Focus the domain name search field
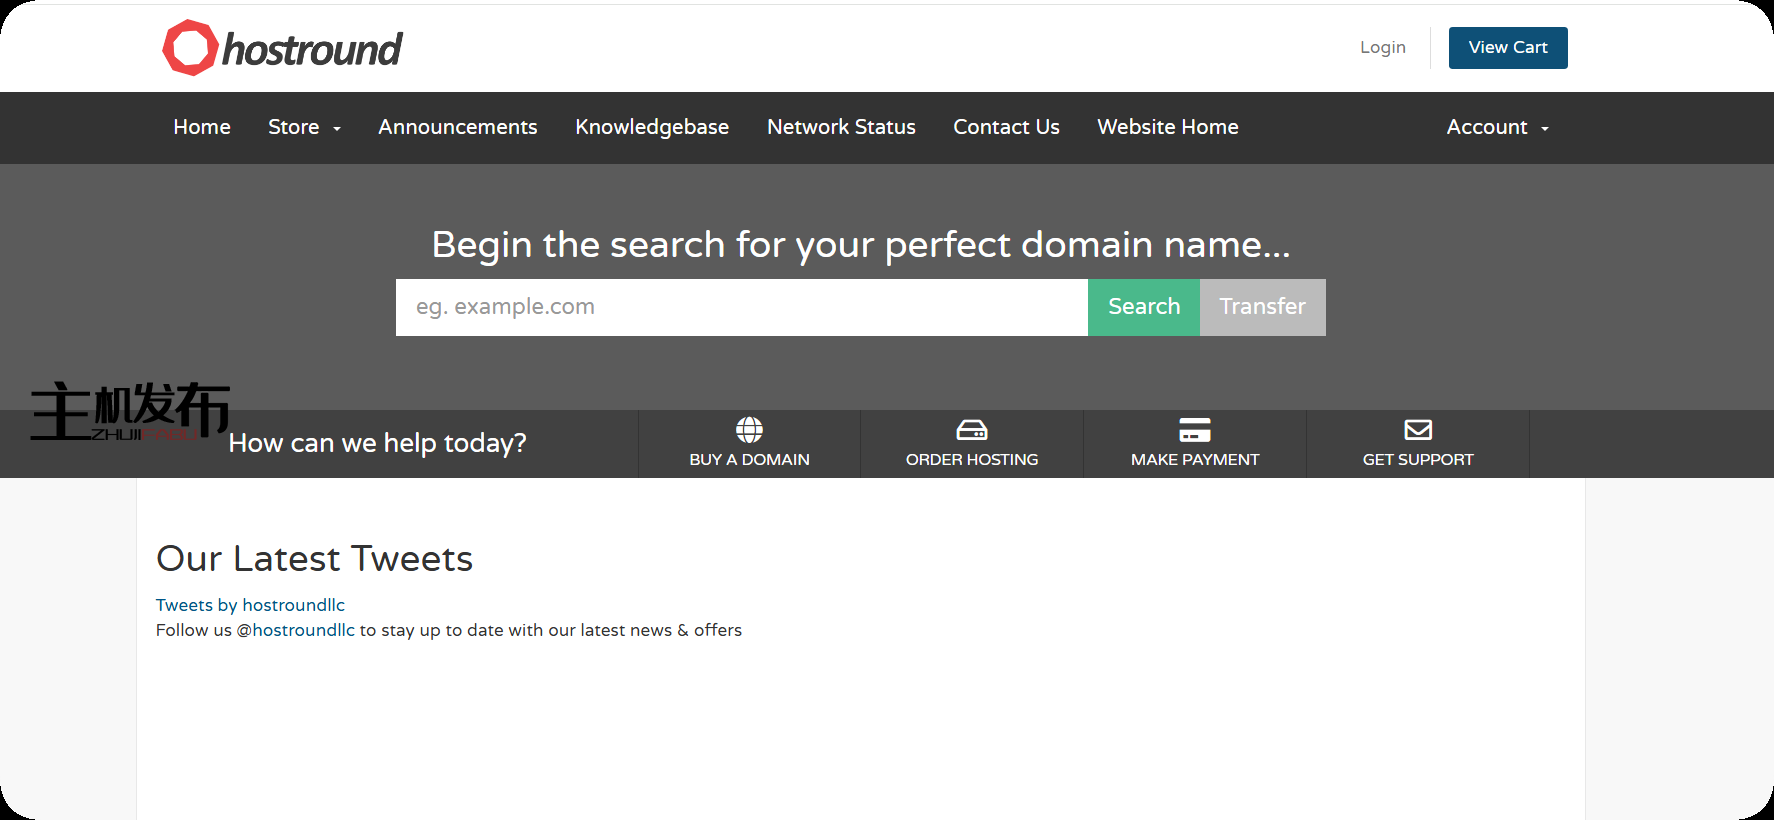The image size is (1774, 820). (x=741, y=307)
